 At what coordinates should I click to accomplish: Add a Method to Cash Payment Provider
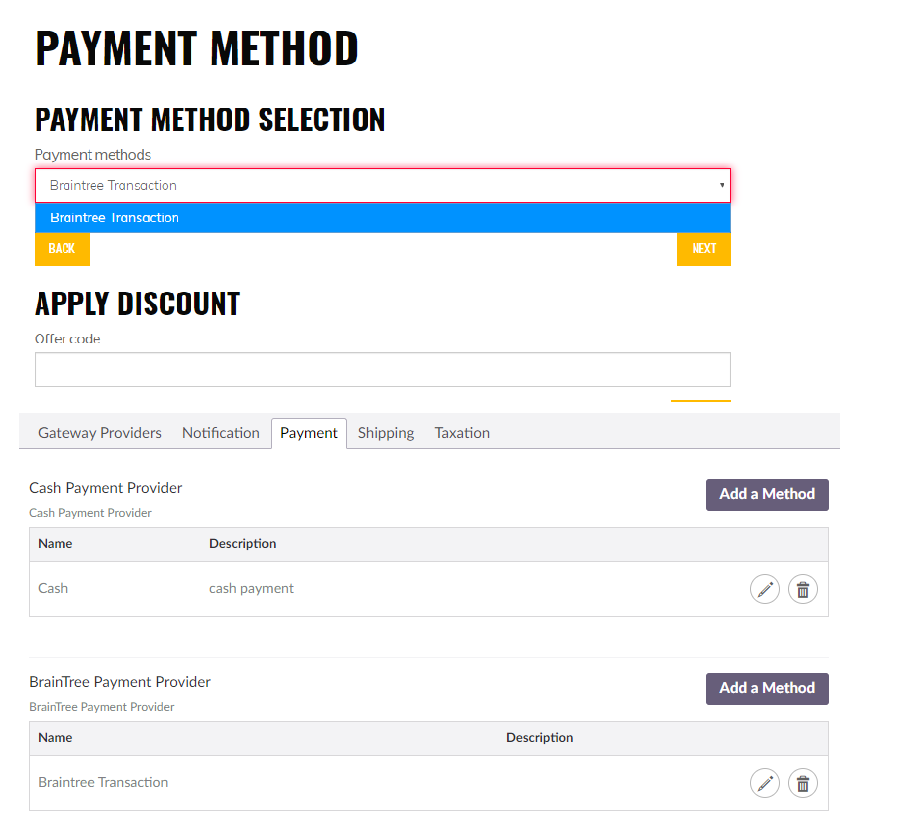click(x=767, y=495)
